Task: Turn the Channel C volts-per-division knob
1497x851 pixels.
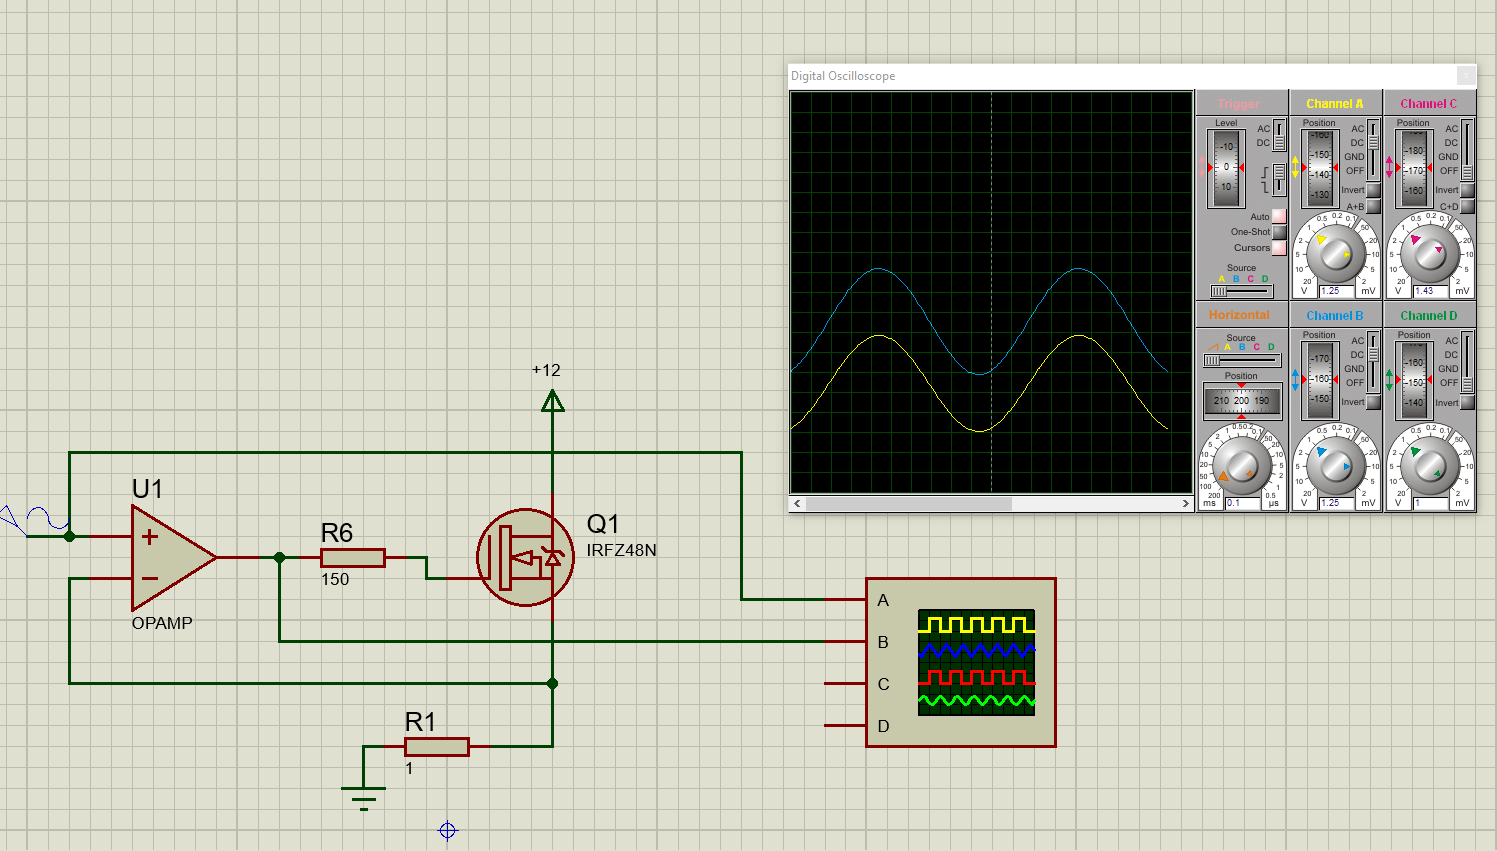Action: point(1430,254)
